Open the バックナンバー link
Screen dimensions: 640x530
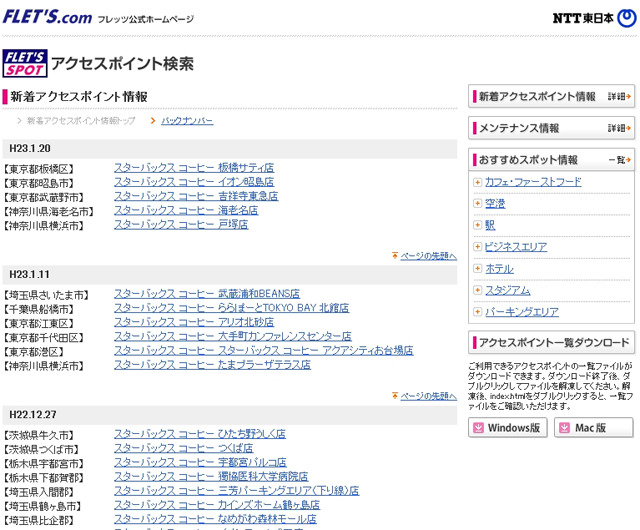point(187,121)
